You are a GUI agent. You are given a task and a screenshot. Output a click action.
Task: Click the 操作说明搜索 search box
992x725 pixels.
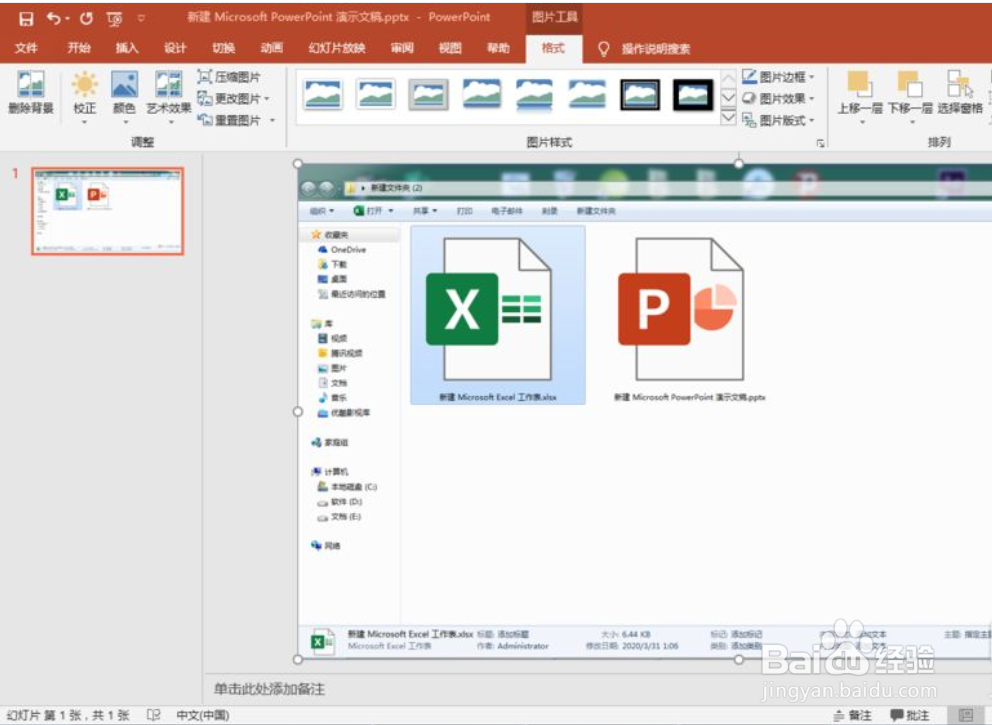tap(655, 49)
